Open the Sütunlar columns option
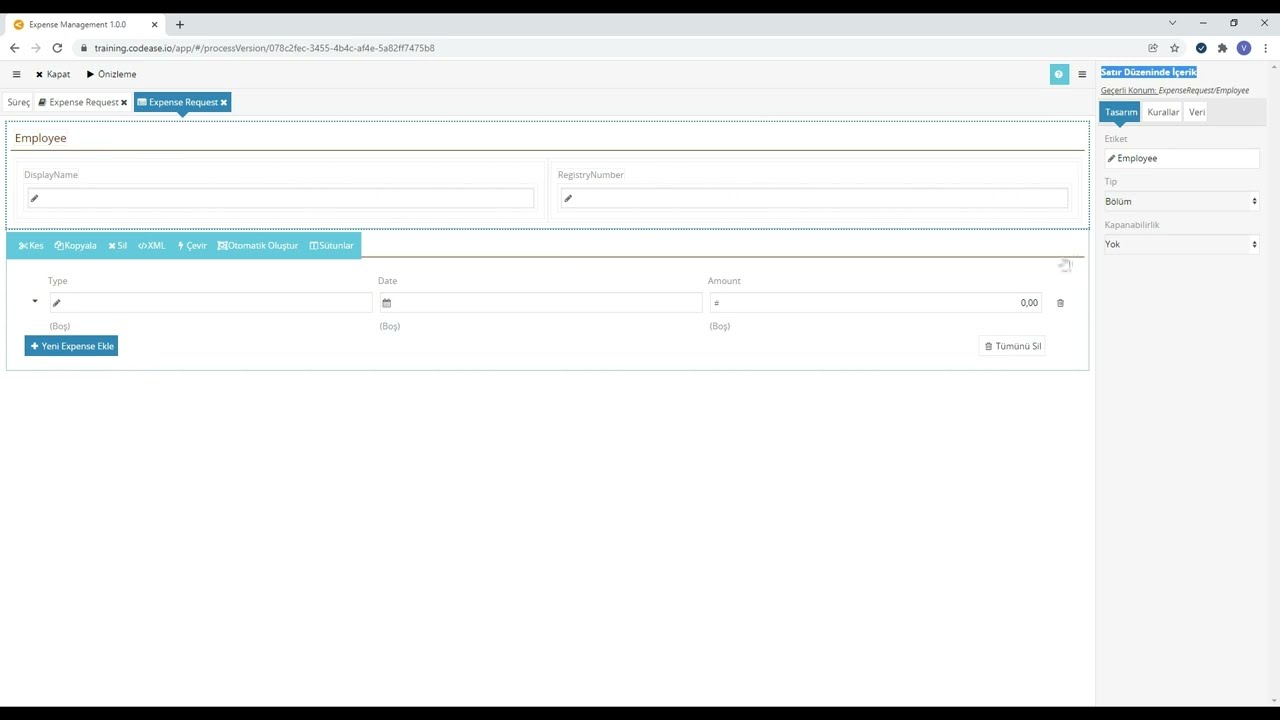Viewport: 1280px width, 720px height. (332, 246)
